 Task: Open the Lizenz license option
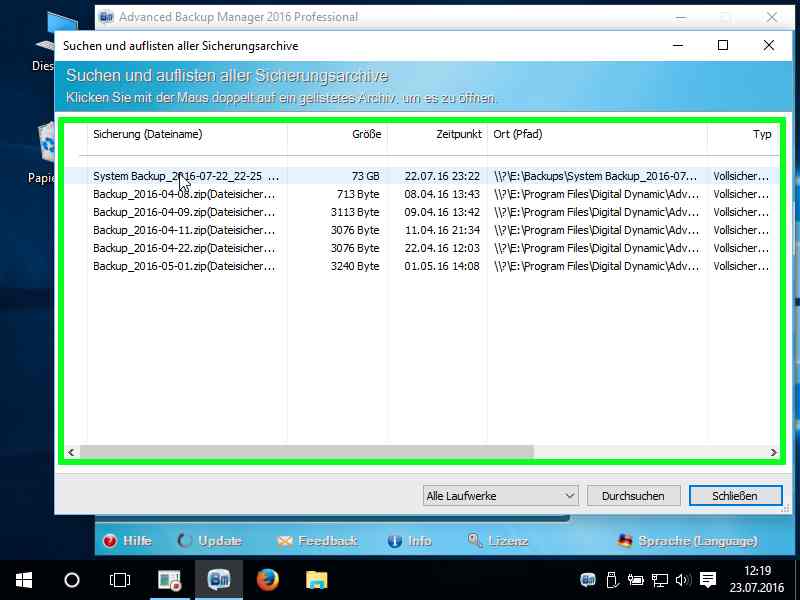[498, 541]
